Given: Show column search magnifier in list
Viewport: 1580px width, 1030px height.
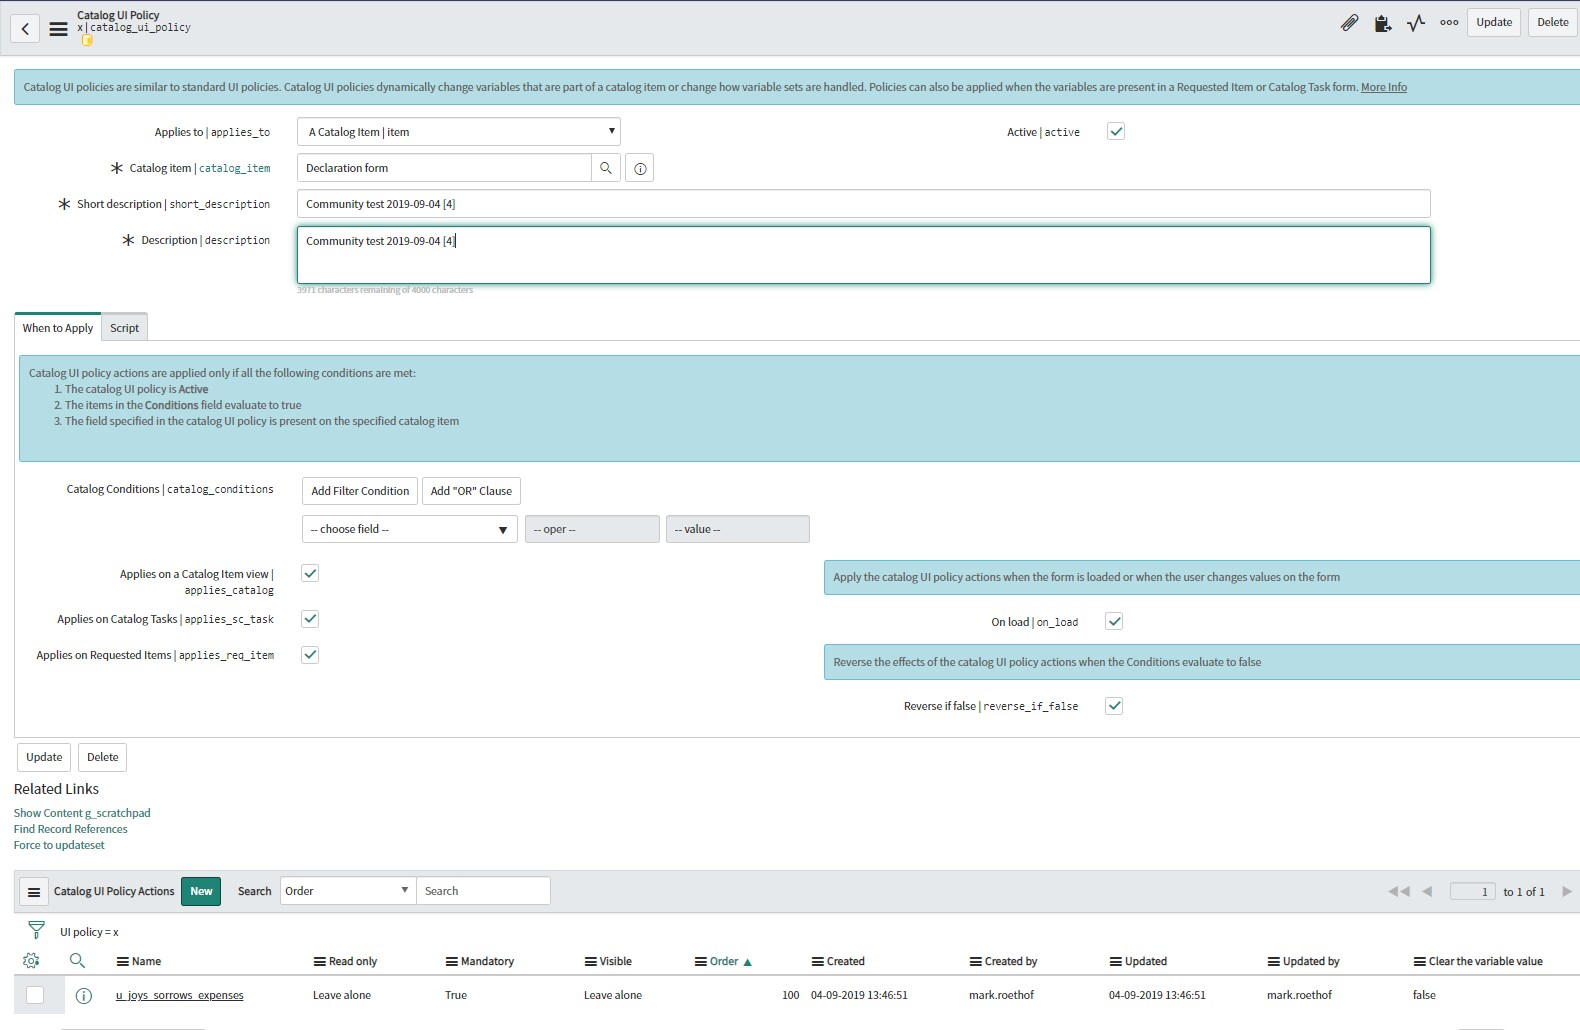Looking at the screenshot, I should click(77, 961).
